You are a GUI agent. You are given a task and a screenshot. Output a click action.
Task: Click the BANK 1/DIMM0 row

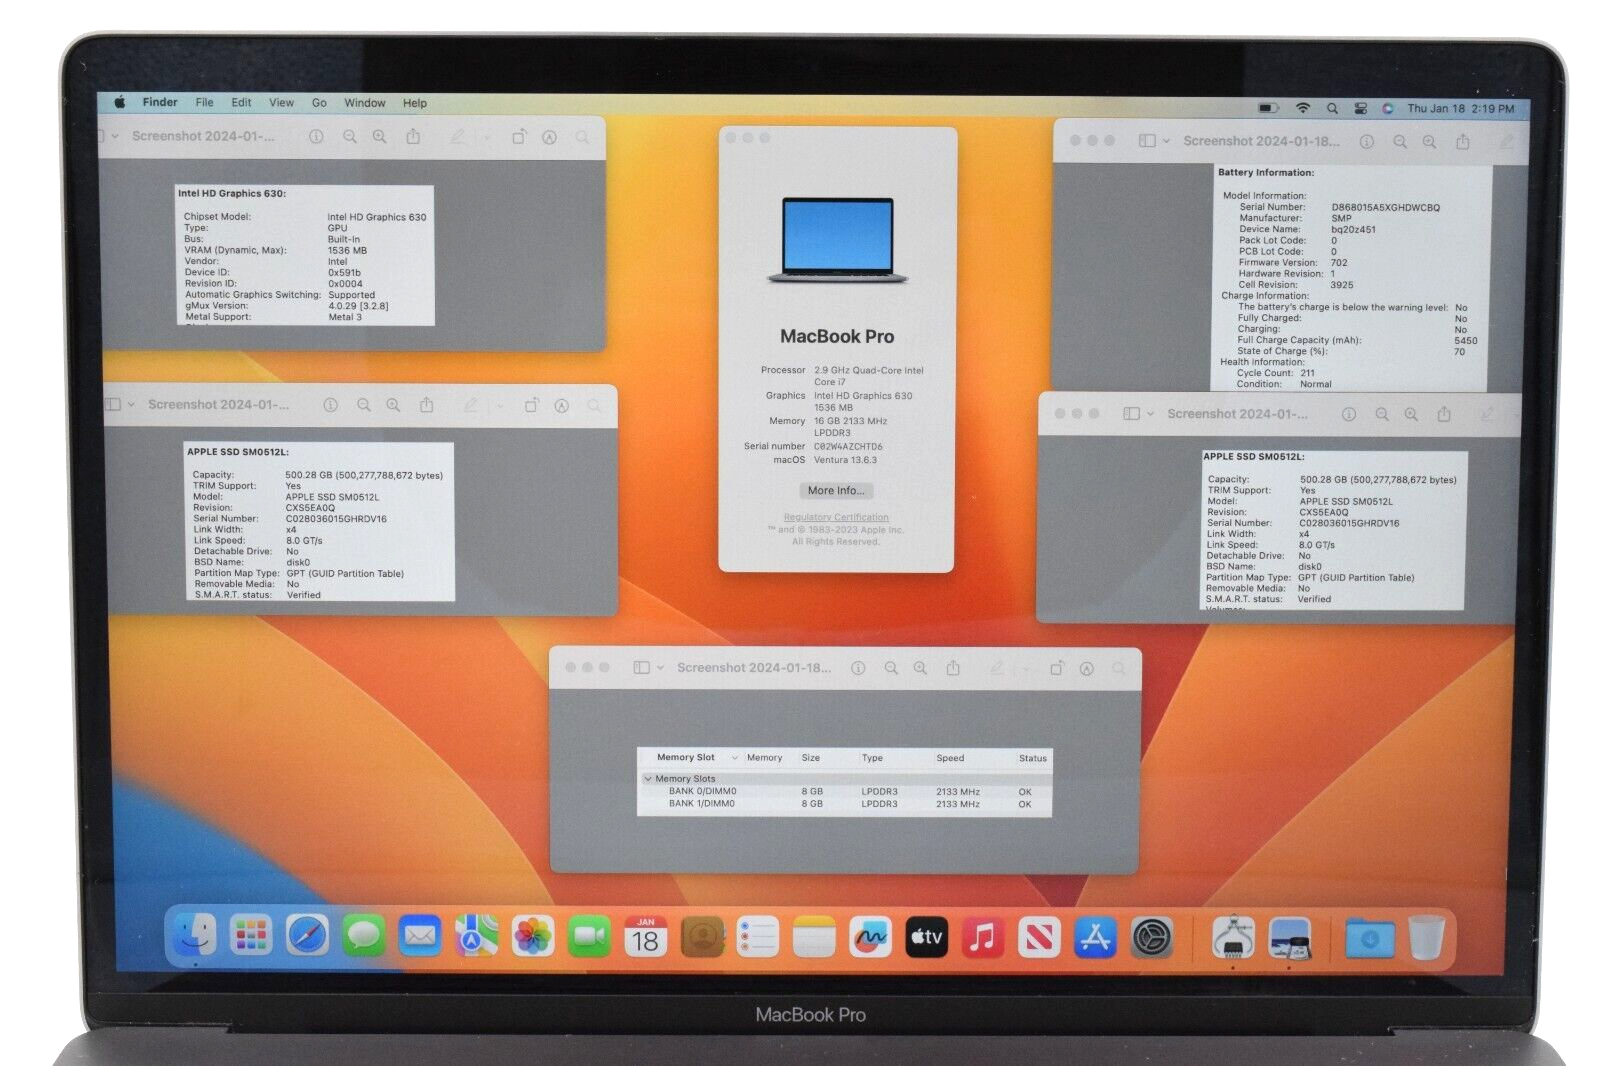[x=845, y=804]
